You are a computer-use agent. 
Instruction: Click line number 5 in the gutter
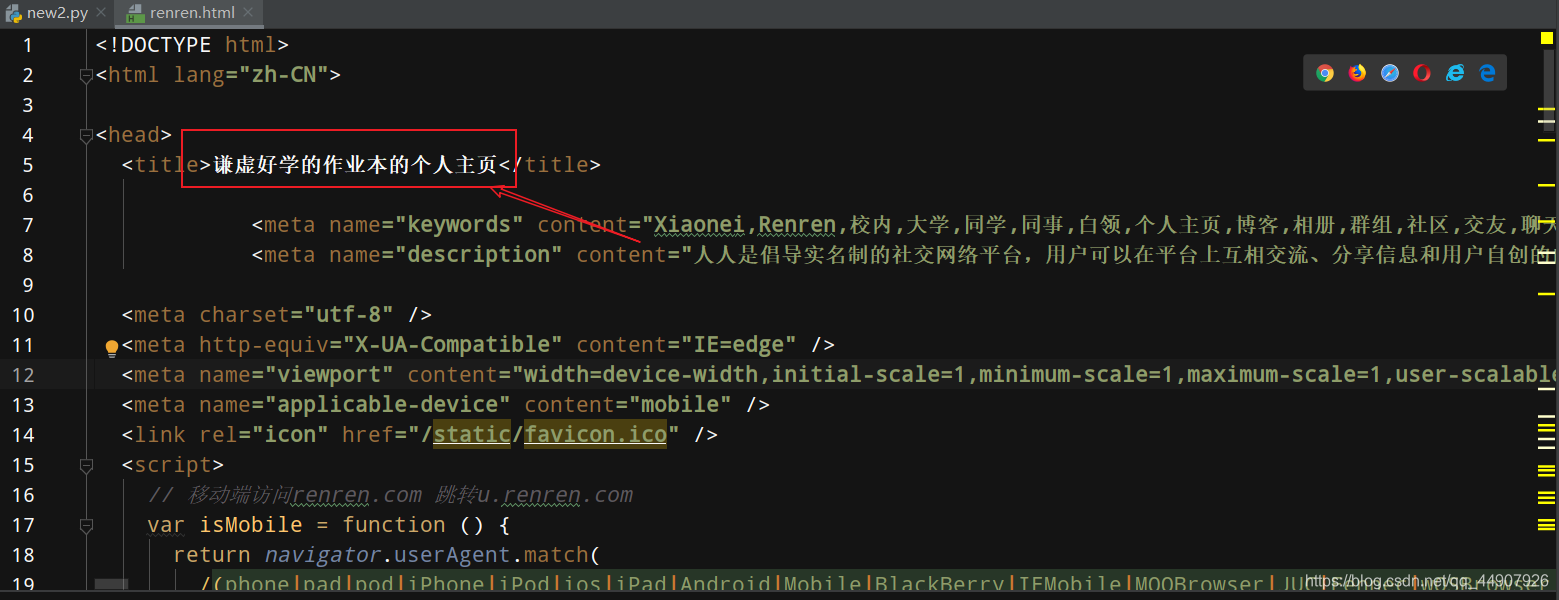tap(27, 165)
